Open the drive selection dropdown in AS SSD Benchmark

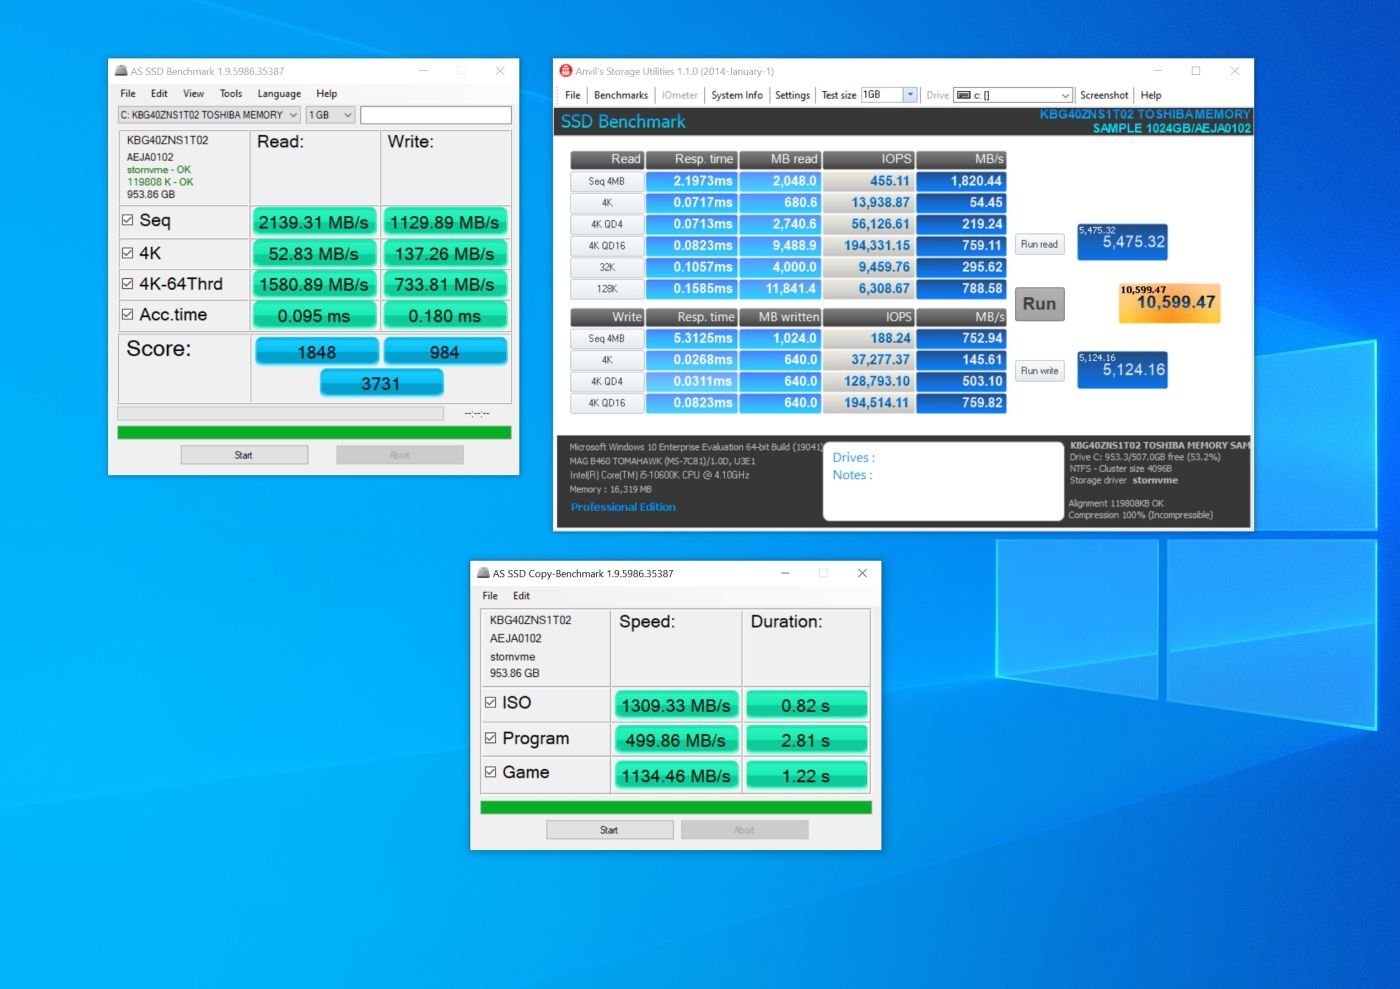pyautogui.click(x=209, y=115)
